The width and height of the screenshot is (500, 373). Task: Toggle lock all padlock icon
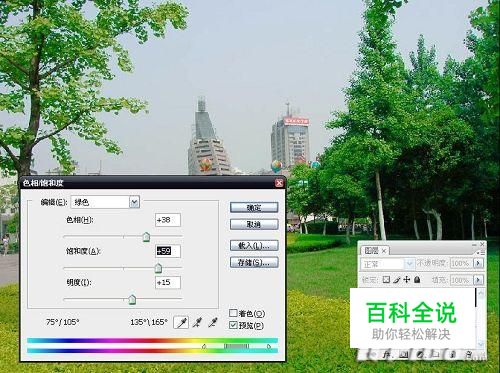pos(417,280)
